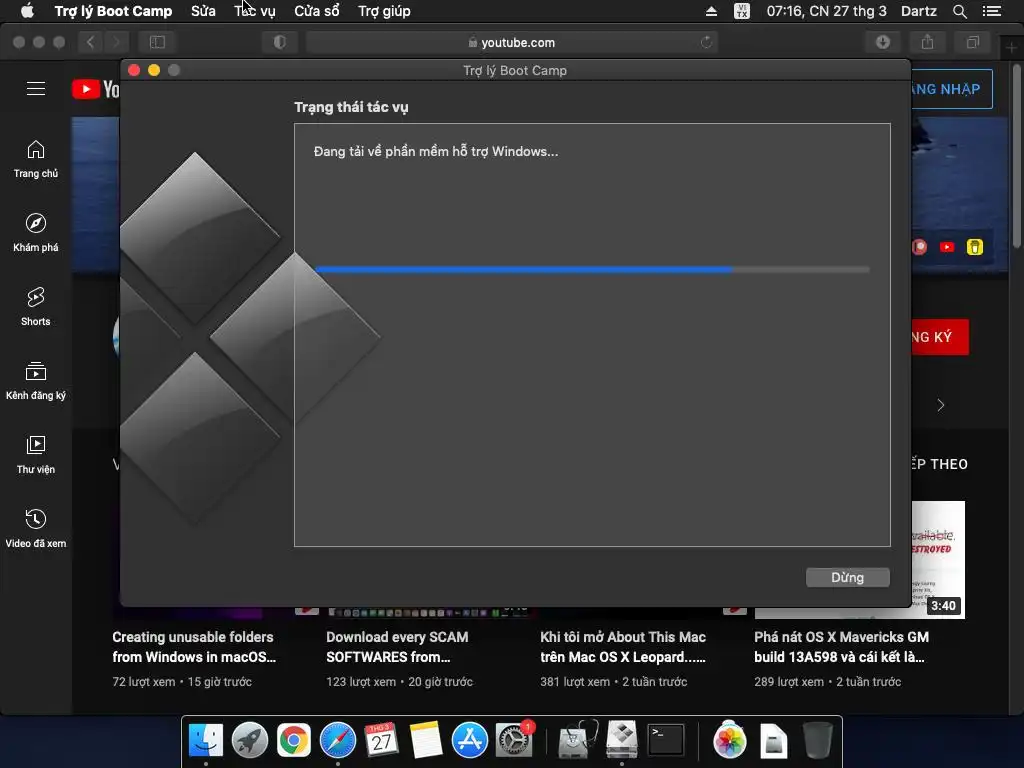Open the Tác vụ menu
The width and height of the screenshot is (1024, 768).
255,10
